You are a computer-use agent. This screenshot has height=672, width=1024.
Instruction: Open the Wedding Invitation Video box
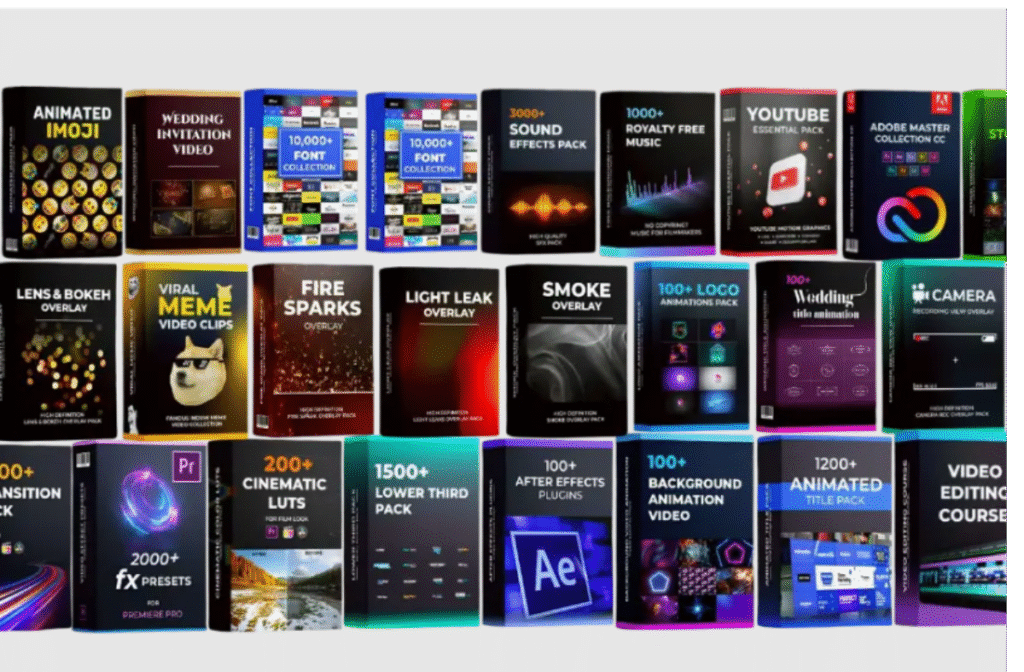coord(184,172)
